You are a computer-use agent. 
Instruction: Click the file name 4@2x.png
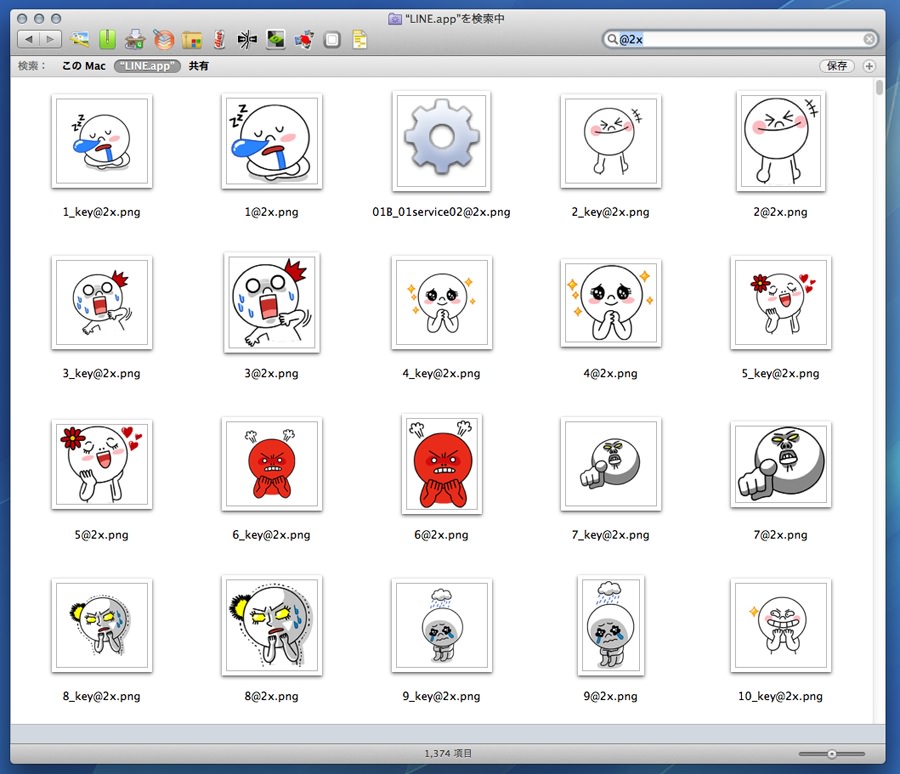pos(611,374)
